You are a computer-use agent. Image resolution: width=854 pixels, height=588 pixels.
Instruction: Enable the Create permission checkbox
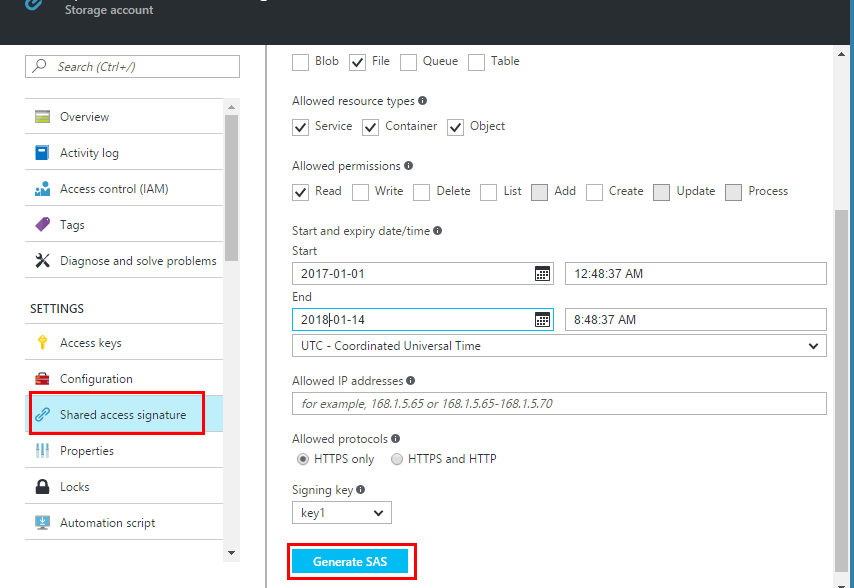(x=595, y=192)
